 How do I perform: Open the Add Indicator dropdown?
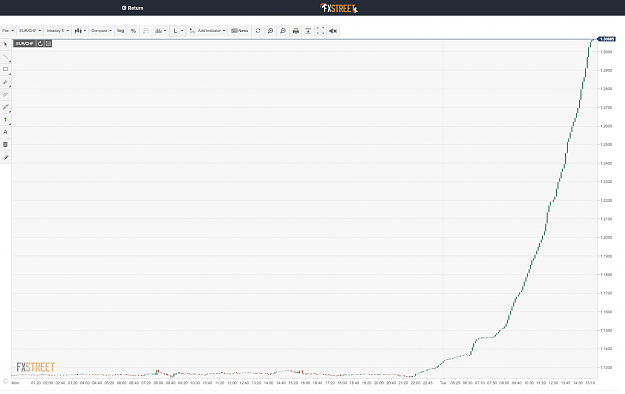coord(207,31)
